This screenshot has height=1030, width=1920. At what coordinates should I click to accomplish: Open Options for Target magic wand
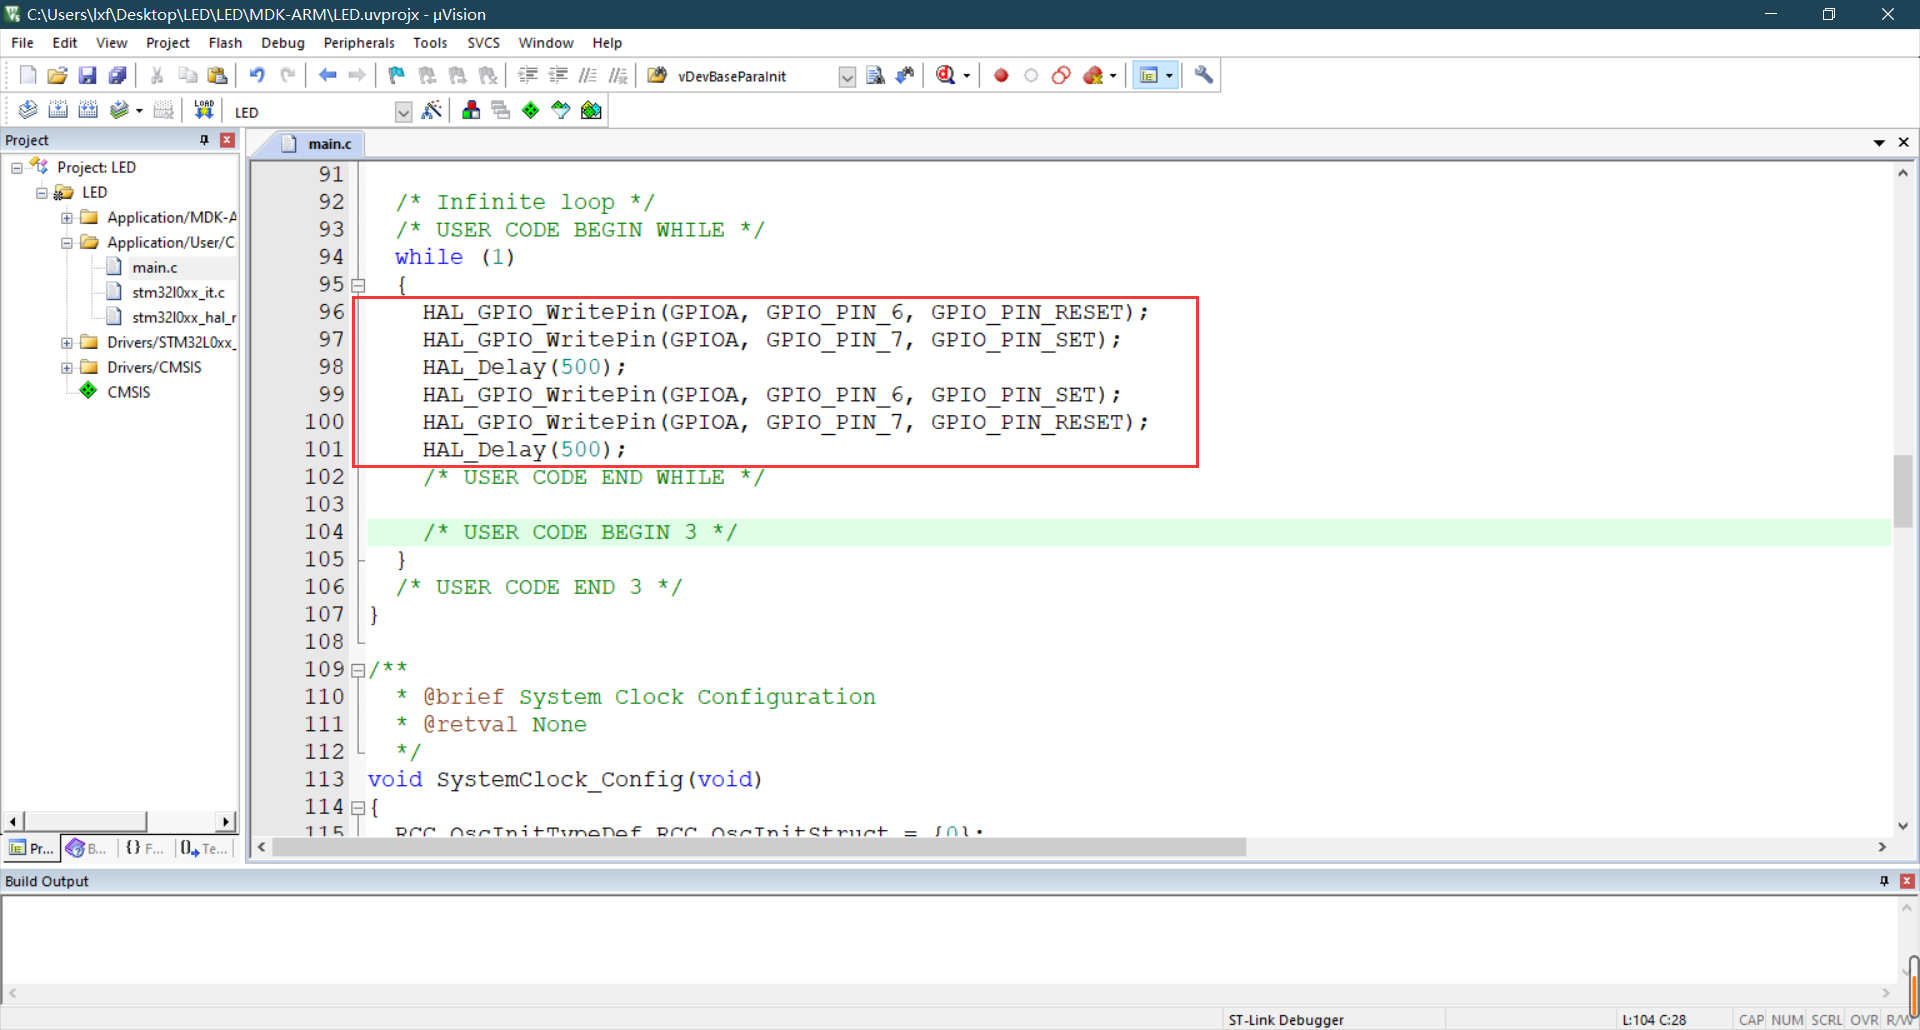[432, 110]
